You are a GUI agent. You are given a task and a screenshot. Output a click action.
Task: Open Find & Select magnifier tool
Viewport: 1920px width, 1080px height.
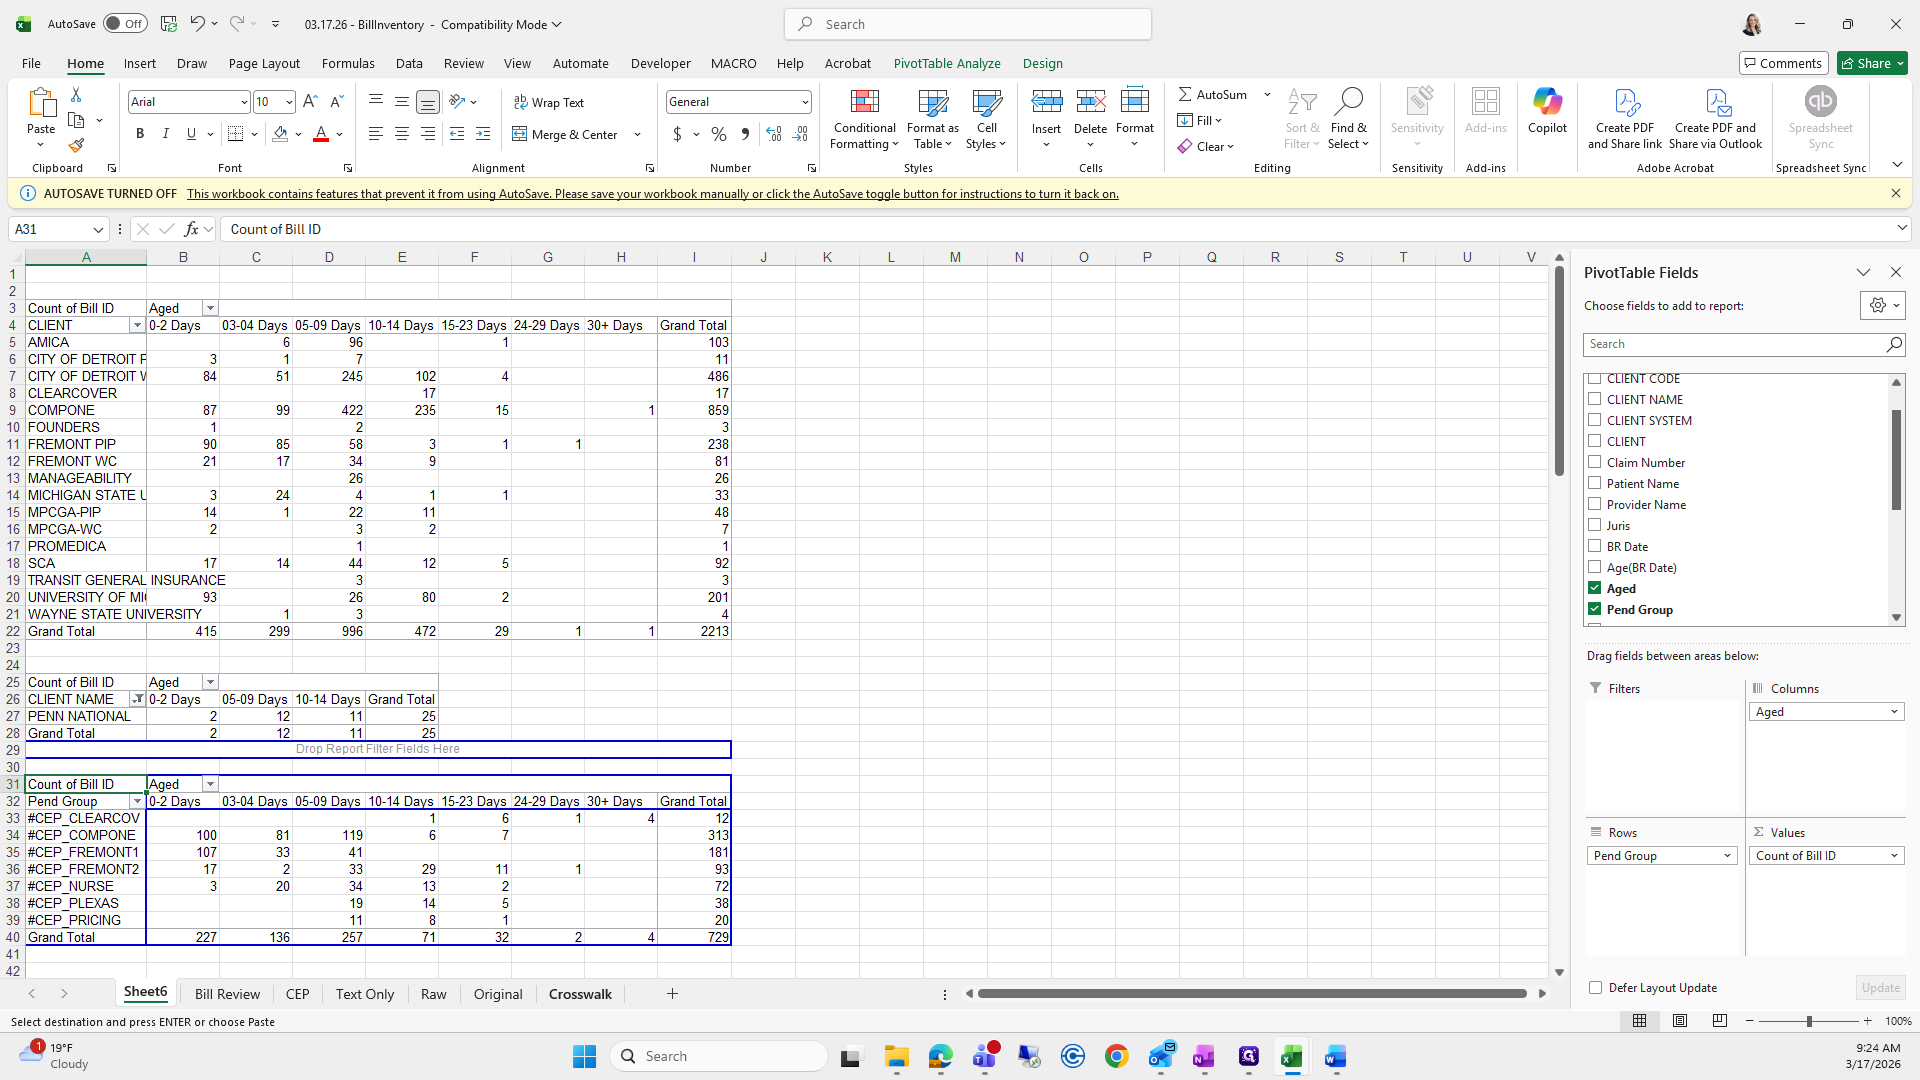1348,120
